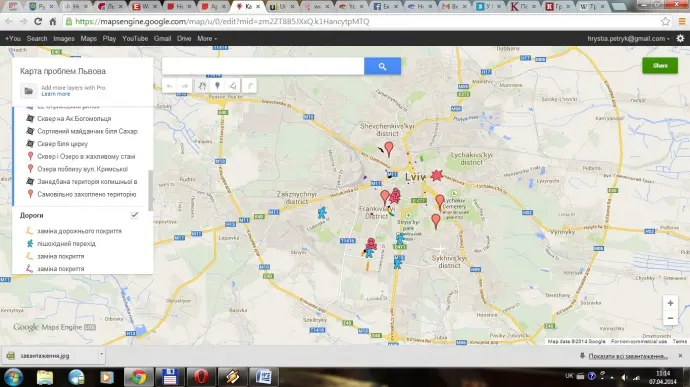Close the downloads bar
Image resolution: width=690 pixels, height=387 pixels.
coord(680,355)
